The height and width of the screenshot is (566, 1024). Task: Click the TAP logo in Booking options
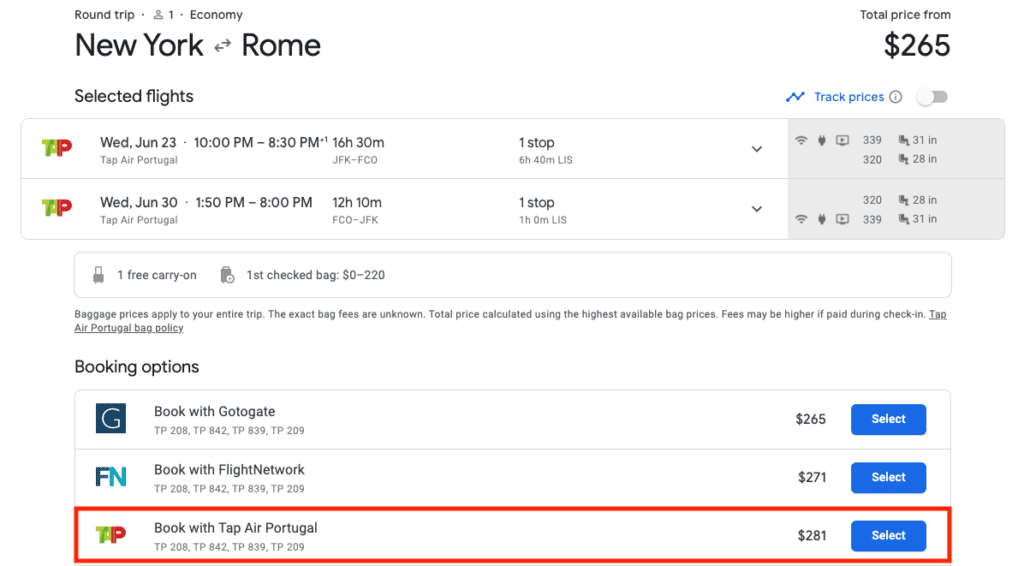click(x=110, y=535)
